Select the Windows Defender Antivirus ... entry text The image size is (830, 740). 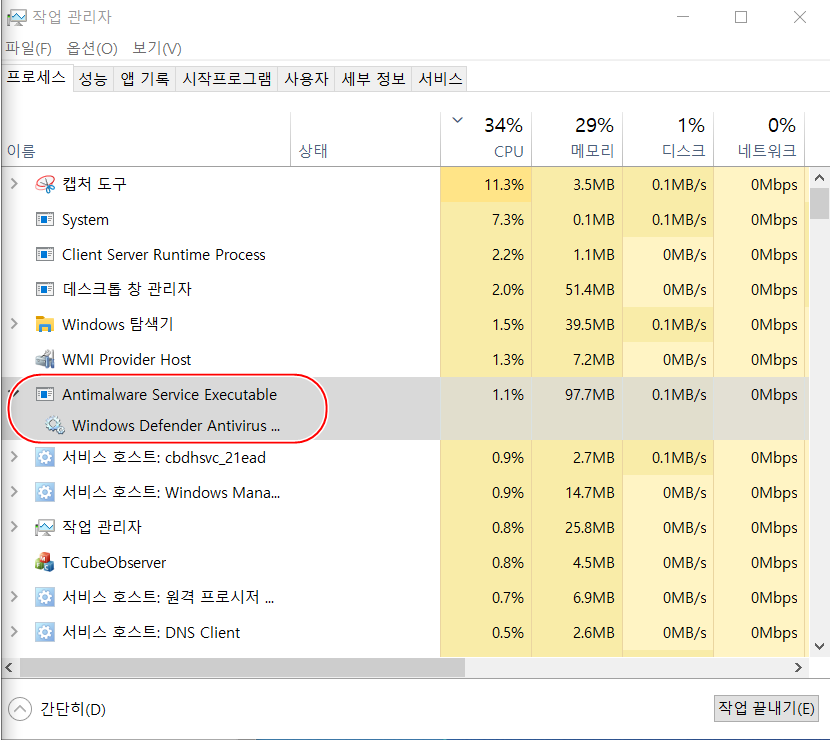point(176,426)
